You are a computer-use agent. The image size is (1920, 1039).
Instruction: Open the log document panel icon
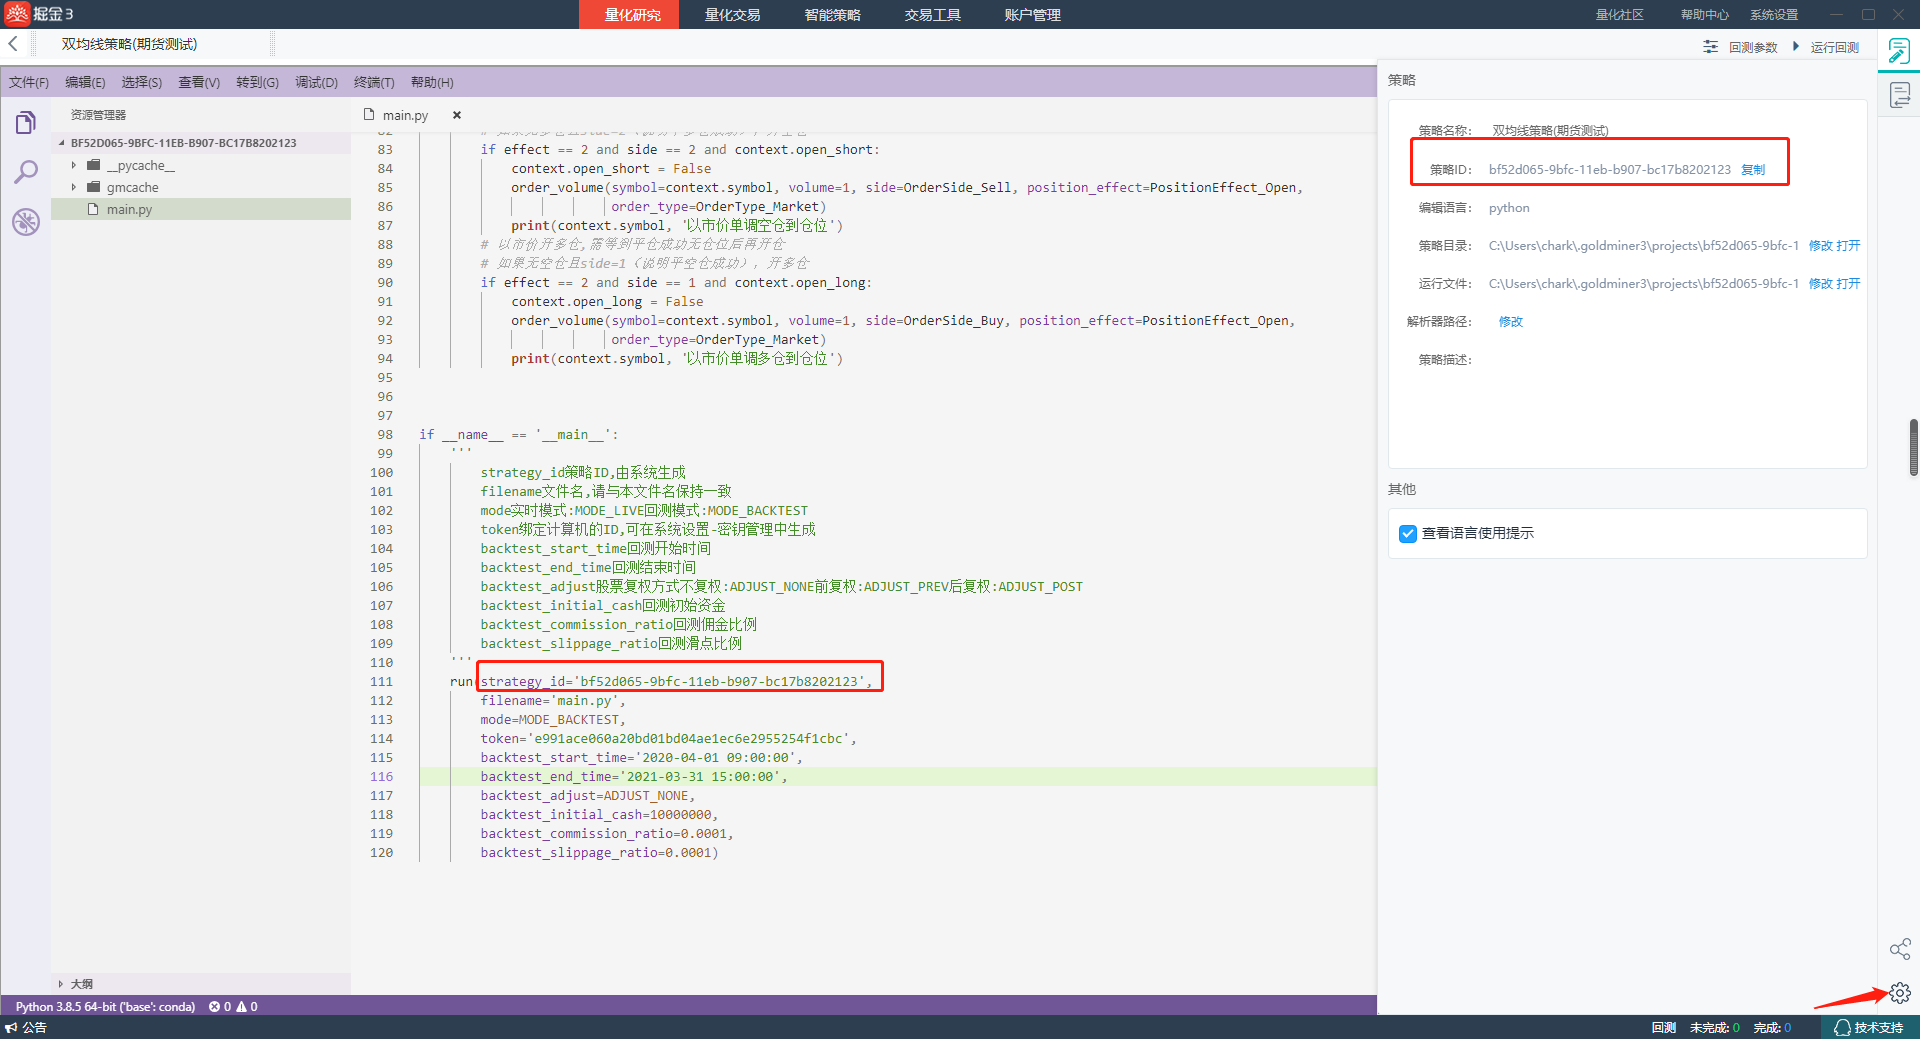[x=1899, y=95]
